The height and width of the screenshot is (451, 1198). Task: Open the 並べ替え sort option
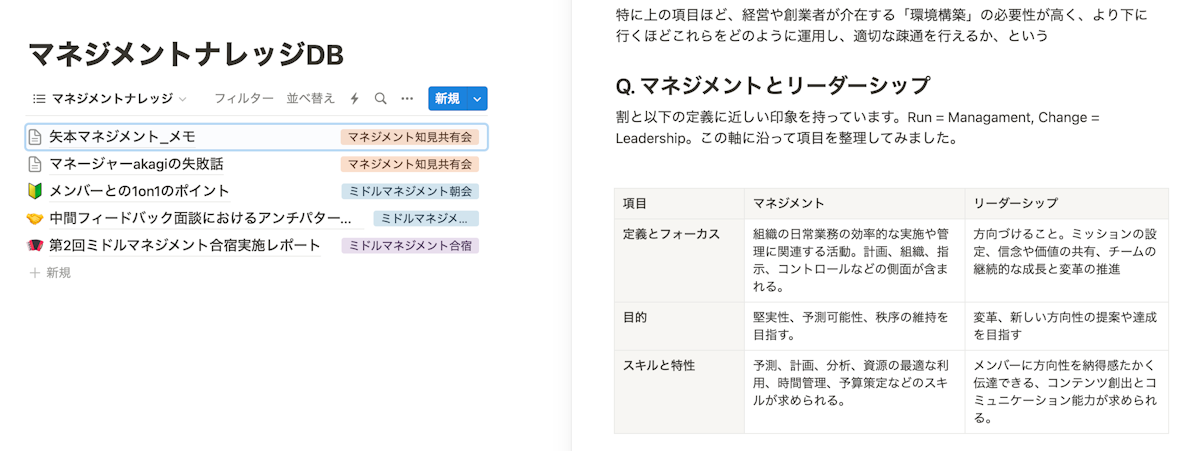click(310, 99)
